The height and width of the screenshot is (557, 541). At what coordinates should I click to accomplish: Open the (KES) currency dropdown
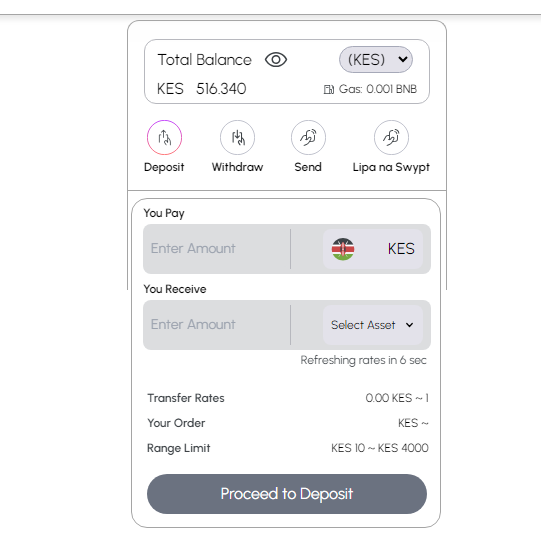(x=376, y=59)
